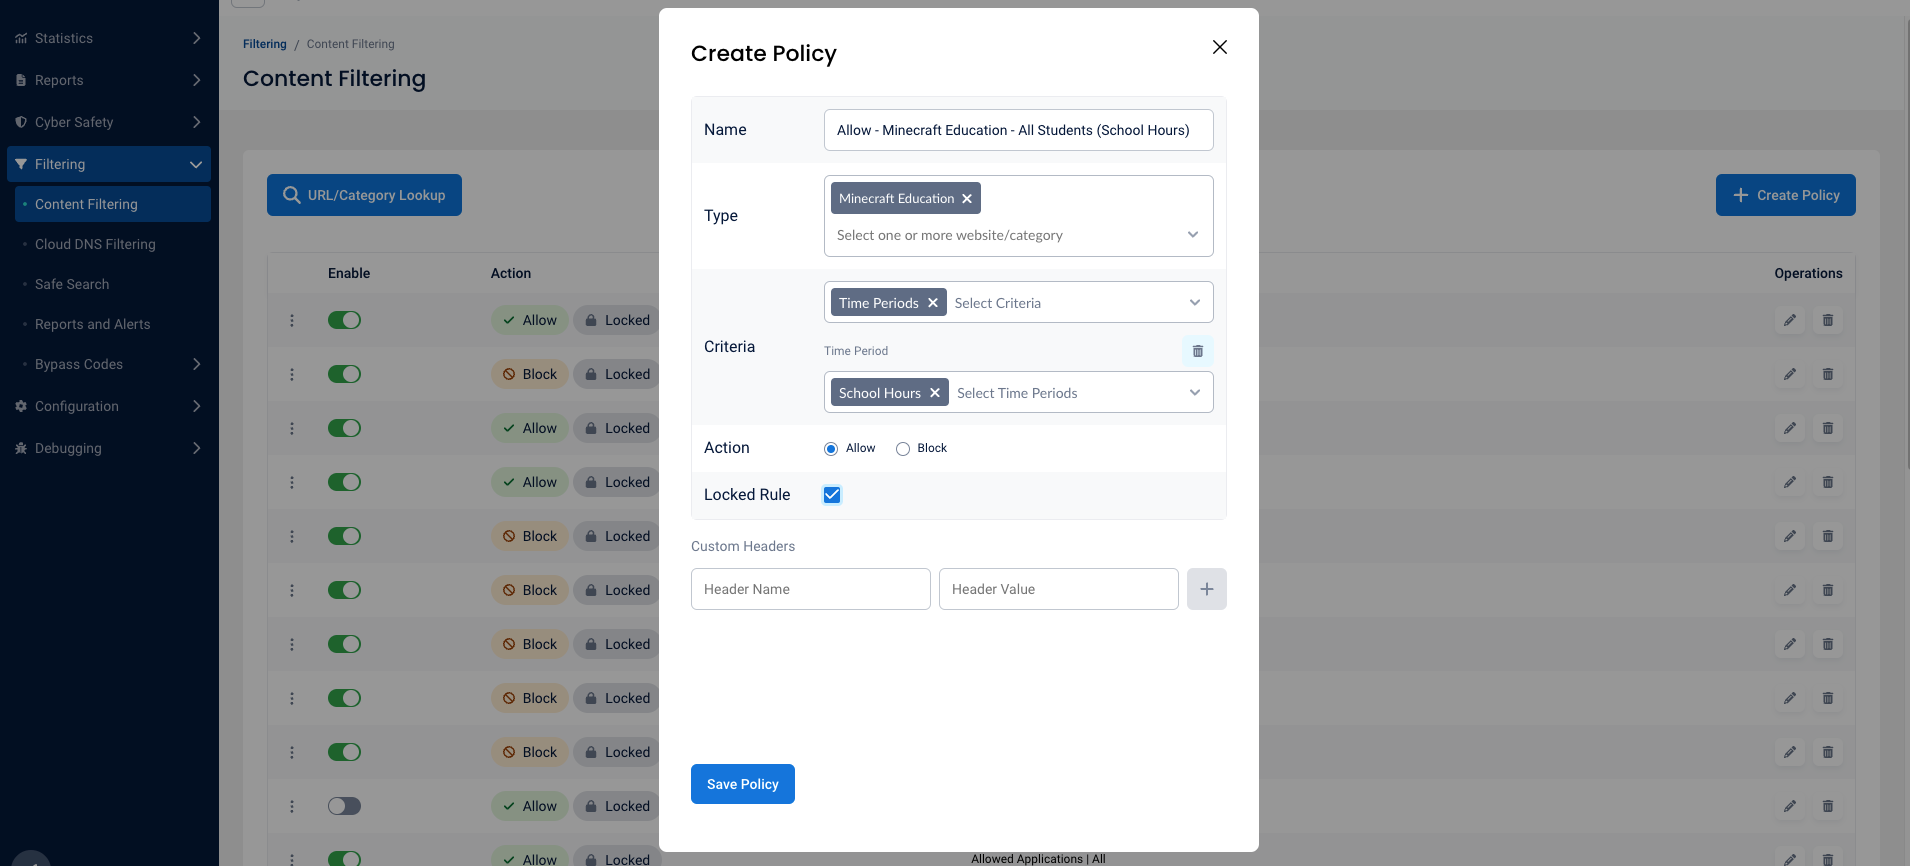Uncheck the Locked Rule checkbox

coord(832,495)
